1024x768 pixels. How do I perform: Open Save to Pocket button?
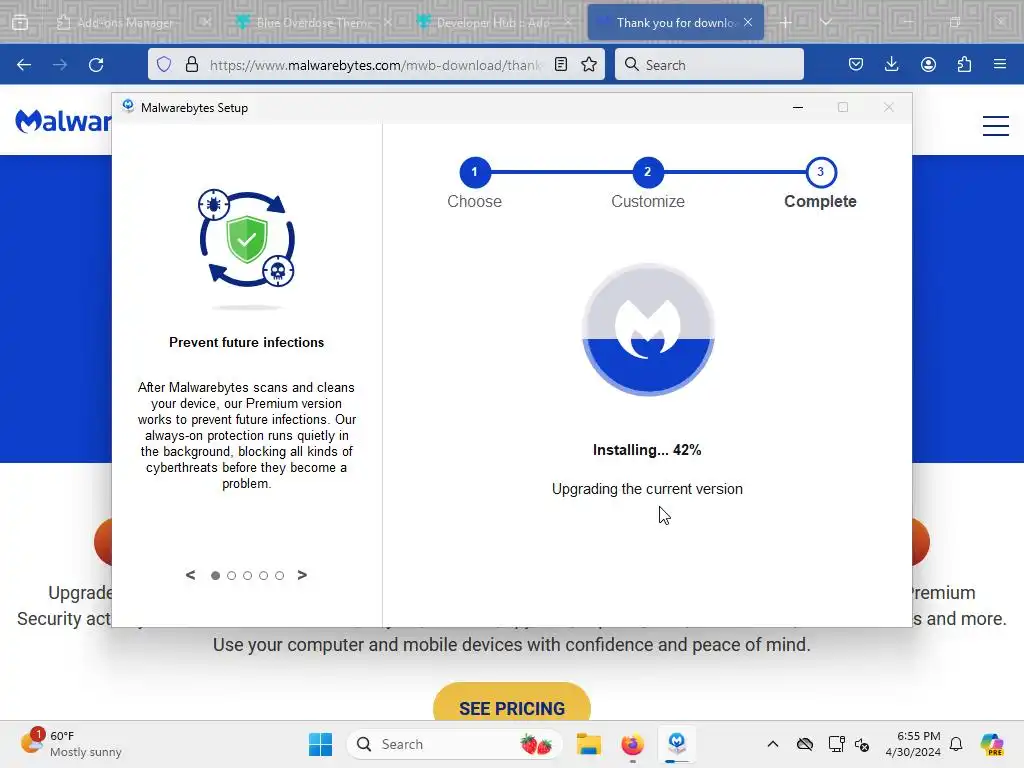[856, 65]
